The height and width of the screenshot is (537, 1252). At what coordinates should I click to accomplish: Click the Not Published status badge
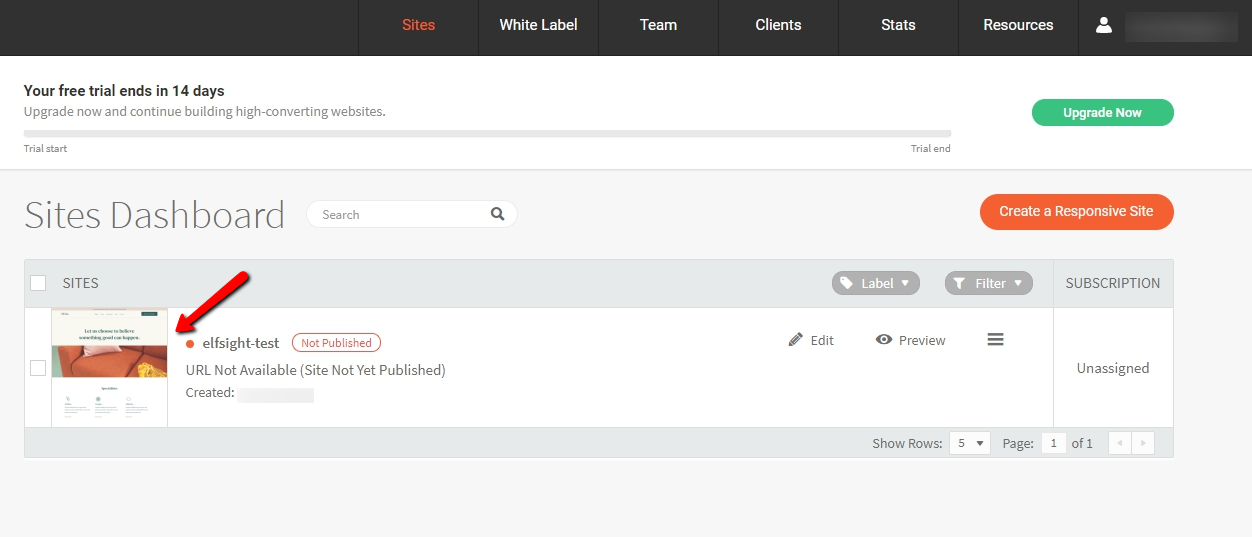pos(336,343)
